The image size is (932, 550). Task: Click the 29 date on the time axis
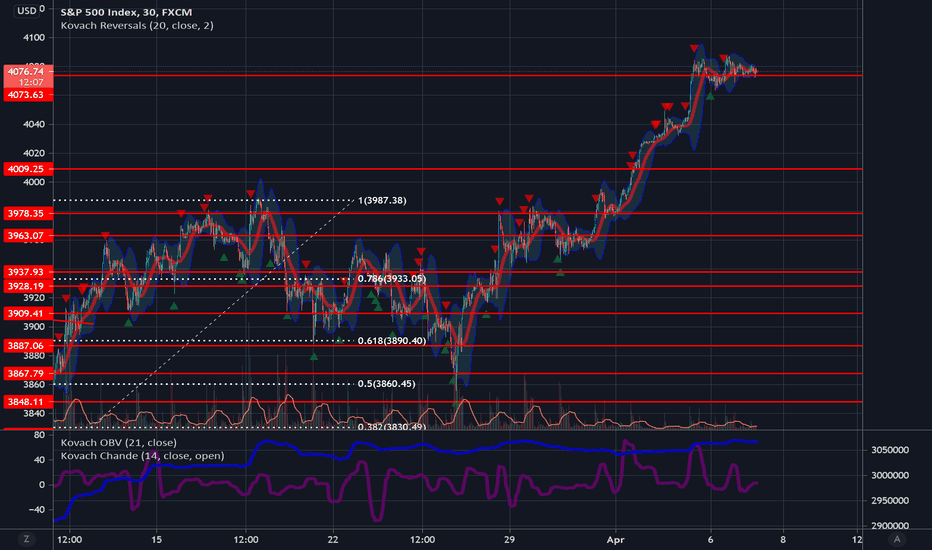click(x=509, y=540)
